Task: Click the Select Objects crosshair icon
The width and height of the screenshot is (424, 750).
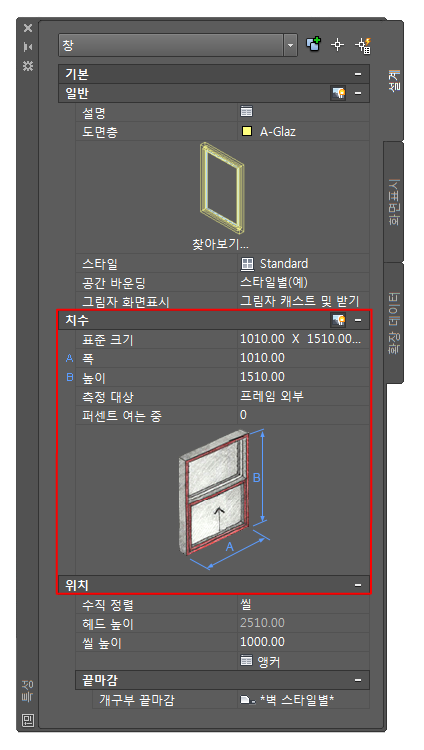Action: click(x=338, y=45)
